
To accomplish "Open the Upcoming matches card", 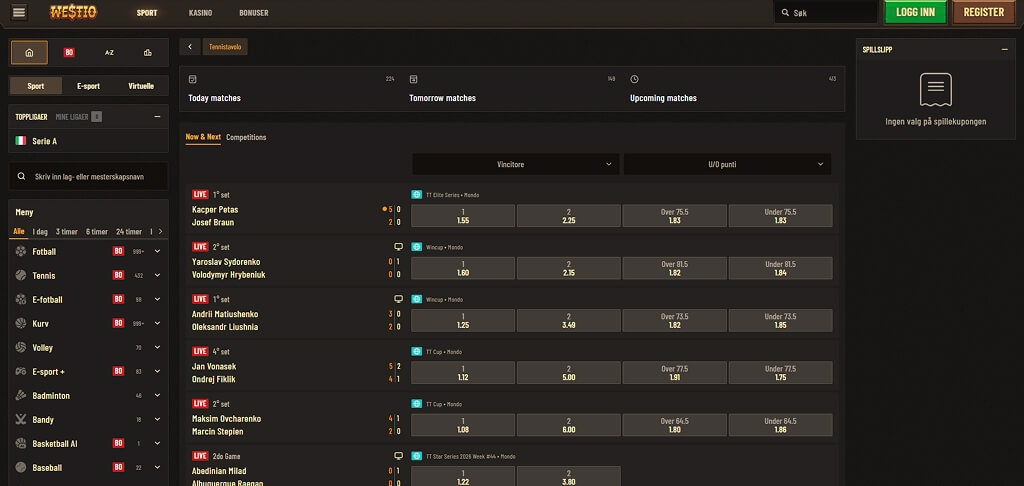I will 733,89.
